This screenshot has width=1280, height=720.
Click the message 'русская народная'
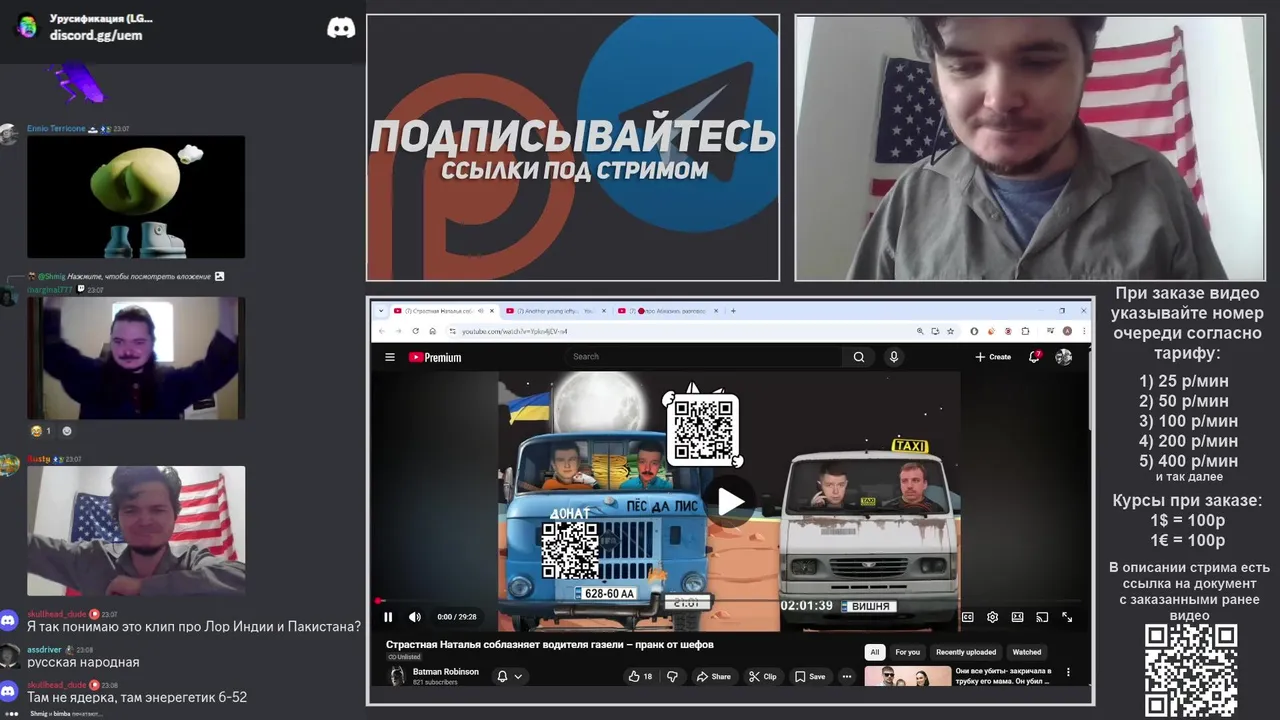(83, 662)
